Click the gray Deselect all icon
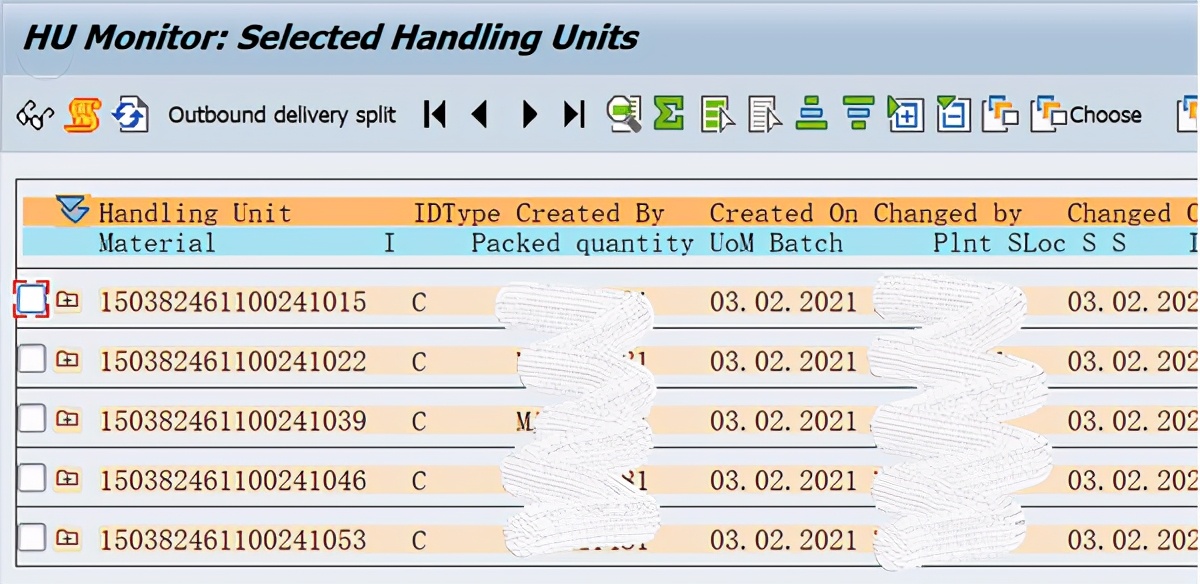 pyautogui.click(x=765, y=114)
